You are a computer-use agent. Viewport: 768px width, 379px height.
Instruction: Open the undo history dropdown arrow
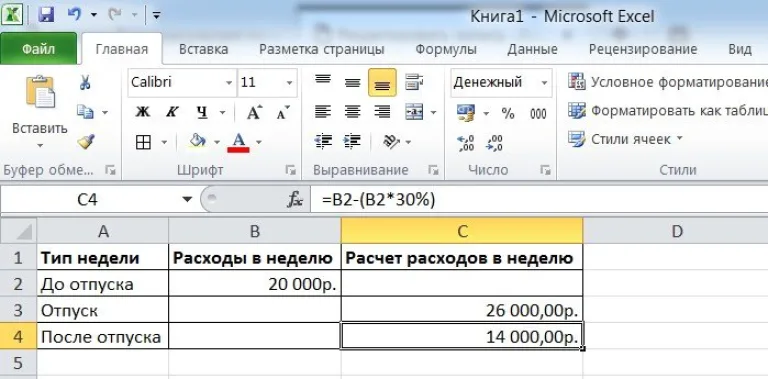(93, 15)
